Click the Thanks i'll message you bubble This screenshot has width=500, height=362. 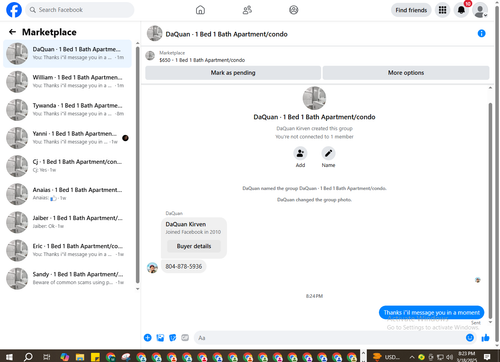pyautogui.click(x=431, y=312)
